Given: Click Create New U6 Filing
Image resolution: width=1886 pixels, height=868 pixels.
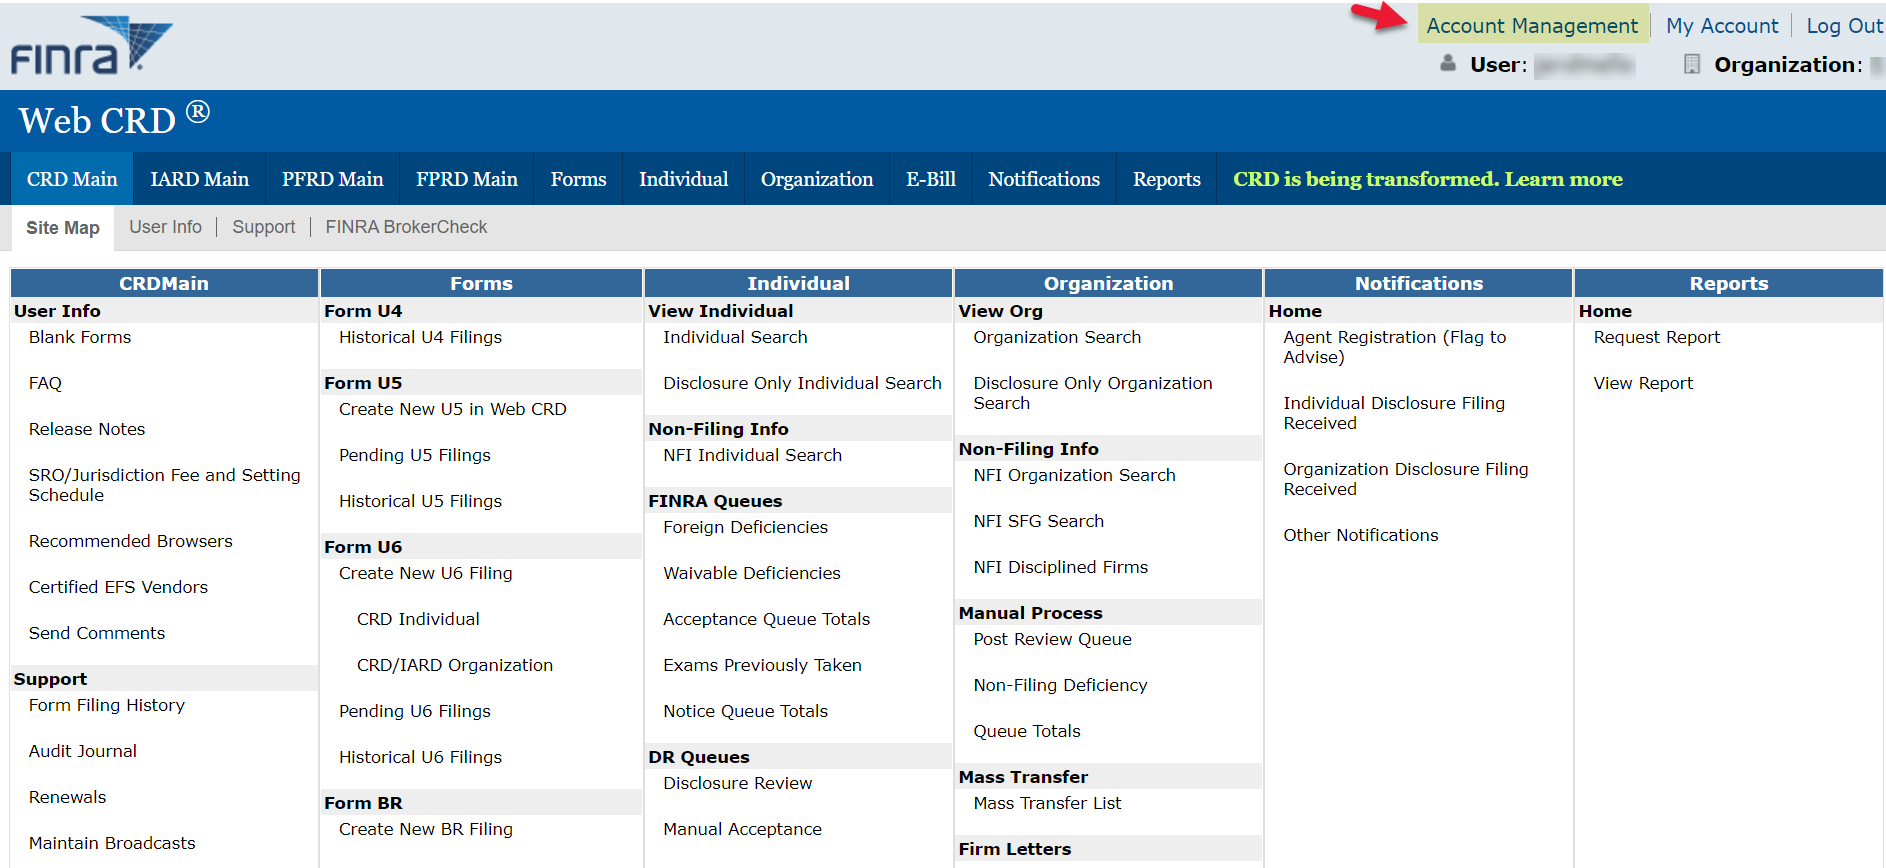Looking at the screenshot, I should tap(425, 573).
